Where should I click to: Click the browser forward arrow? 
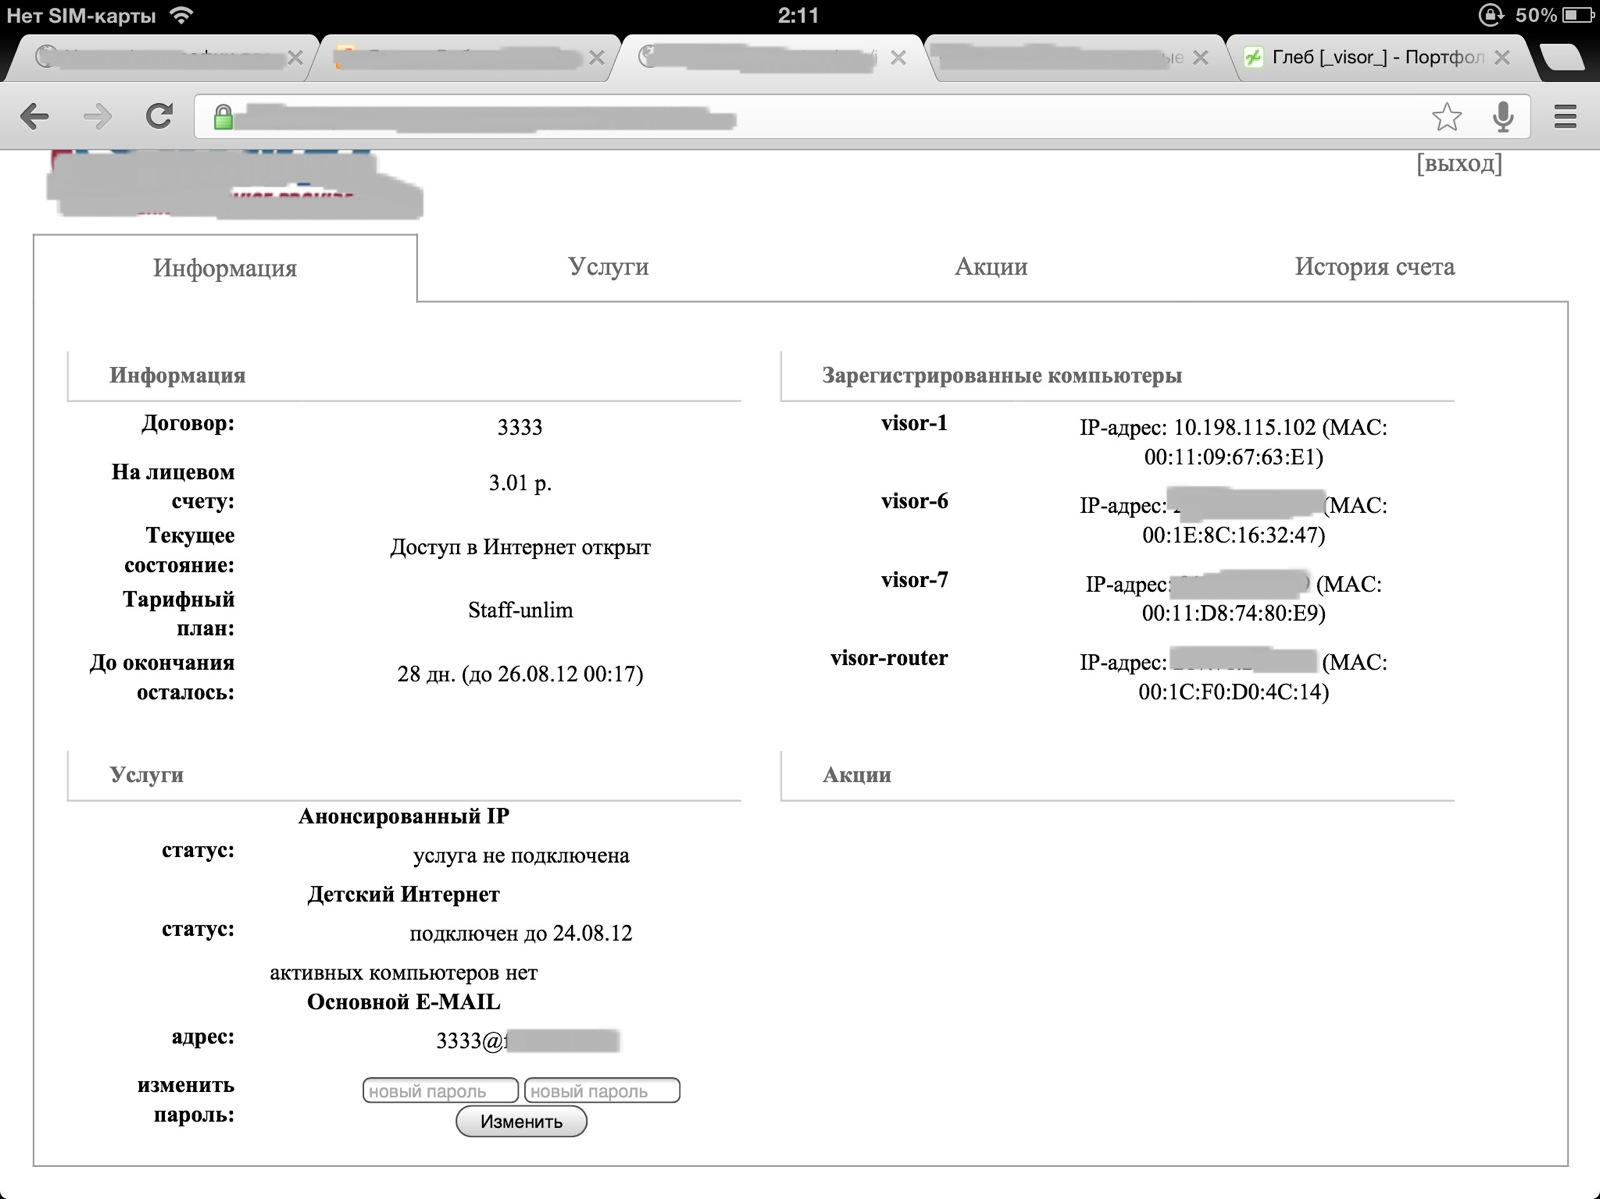(97, 117)
